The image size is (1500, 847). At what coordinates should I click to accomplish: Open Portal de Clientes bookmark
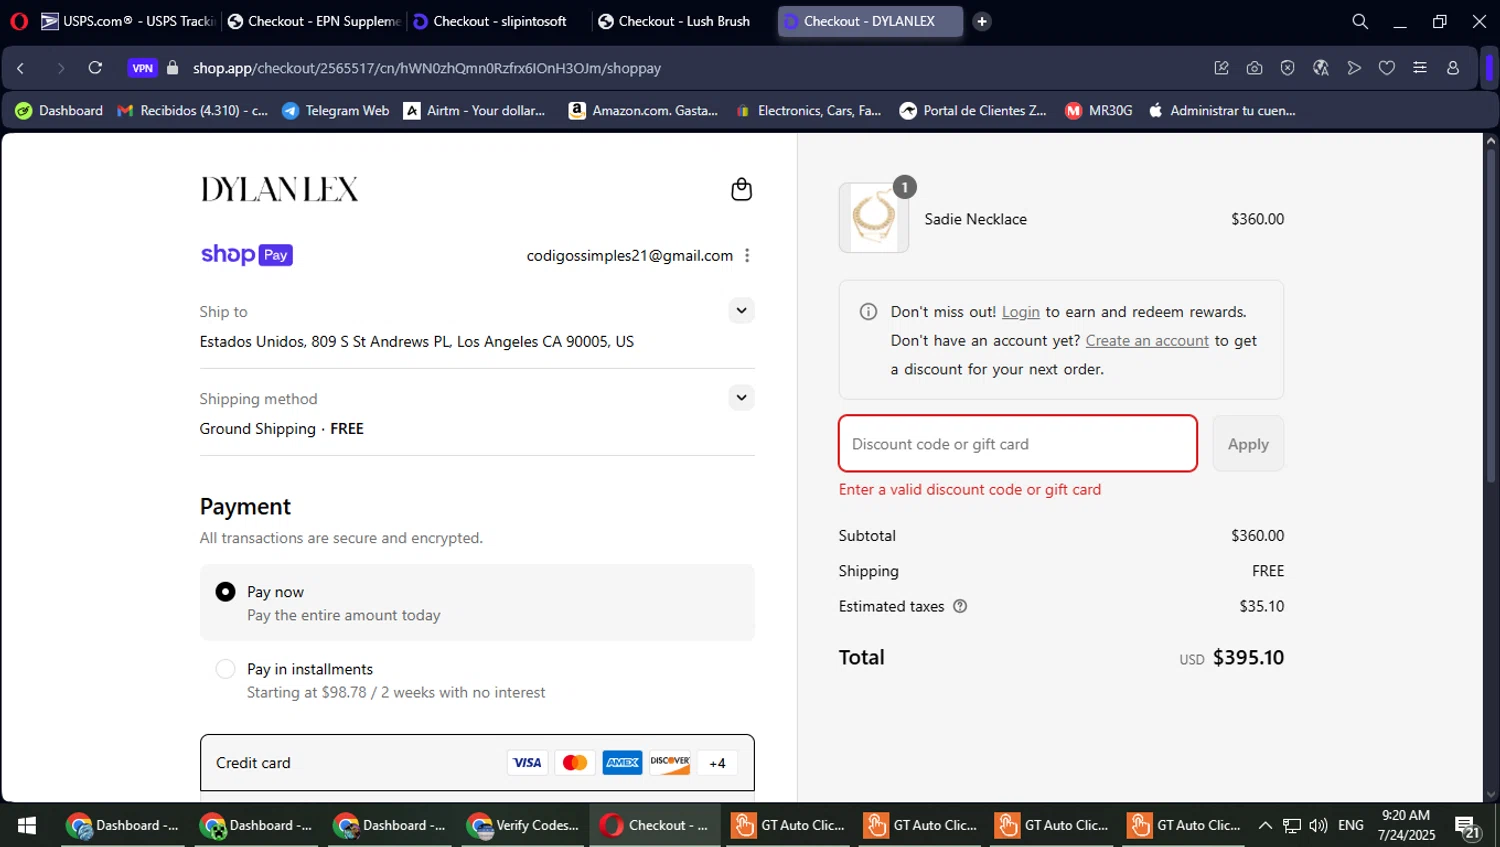click(x=973, y=110)
